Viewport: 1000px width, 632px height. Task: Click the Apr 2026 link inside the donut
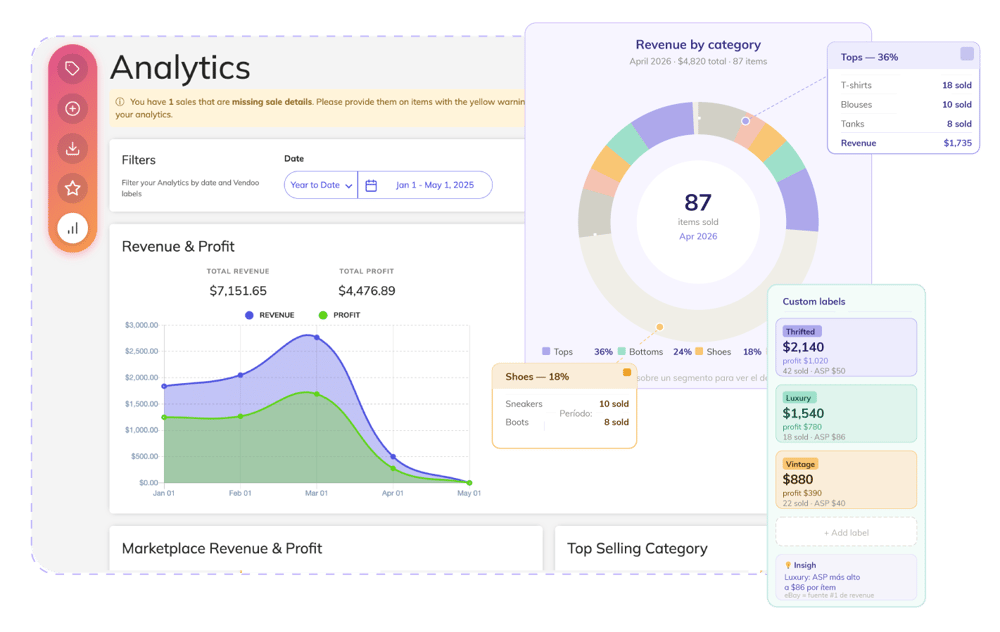click(x=698, y=236)
